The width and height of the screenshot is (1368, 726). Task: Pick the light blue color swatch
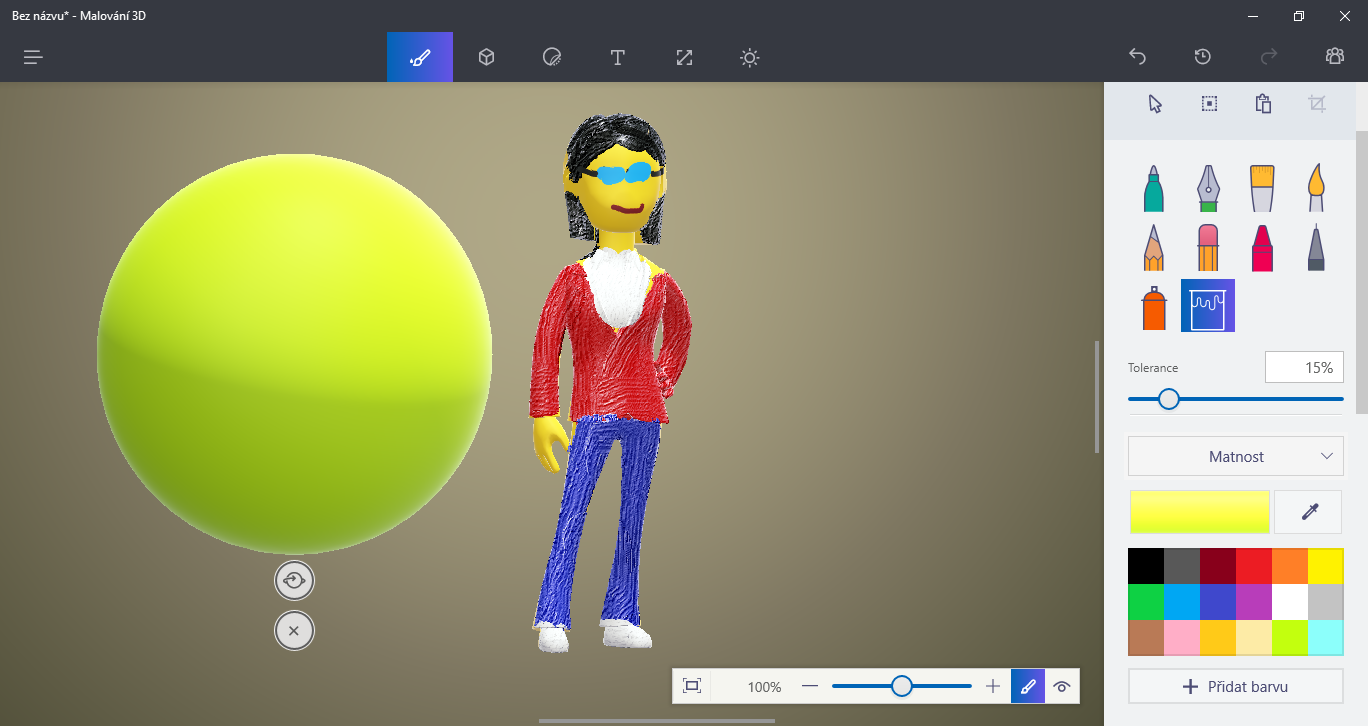pos(1182,602)
